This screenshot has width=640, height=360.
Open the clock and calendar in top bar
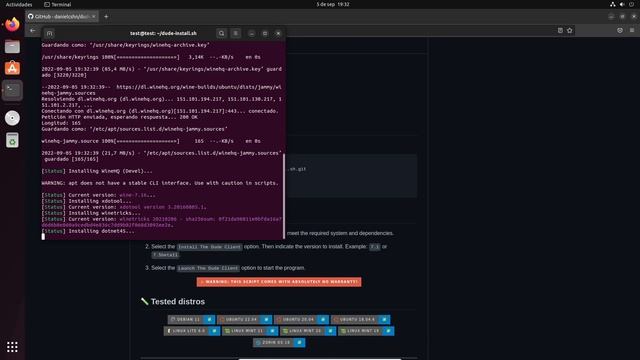[x=333, y=4]
